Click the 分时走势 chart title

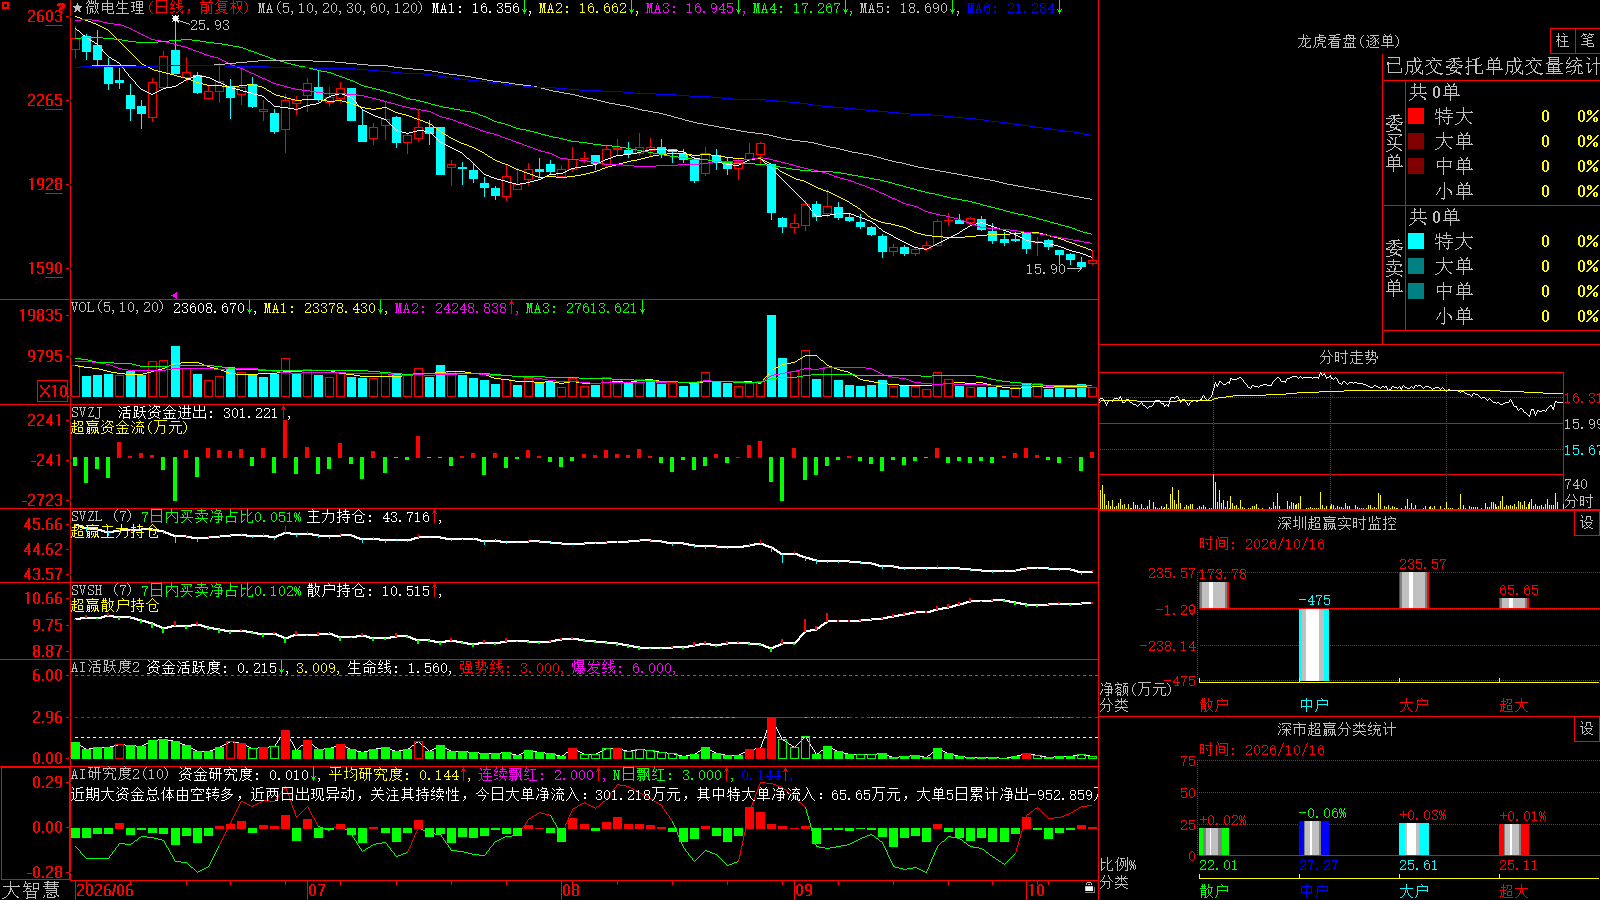click(x=1348, y=357)
